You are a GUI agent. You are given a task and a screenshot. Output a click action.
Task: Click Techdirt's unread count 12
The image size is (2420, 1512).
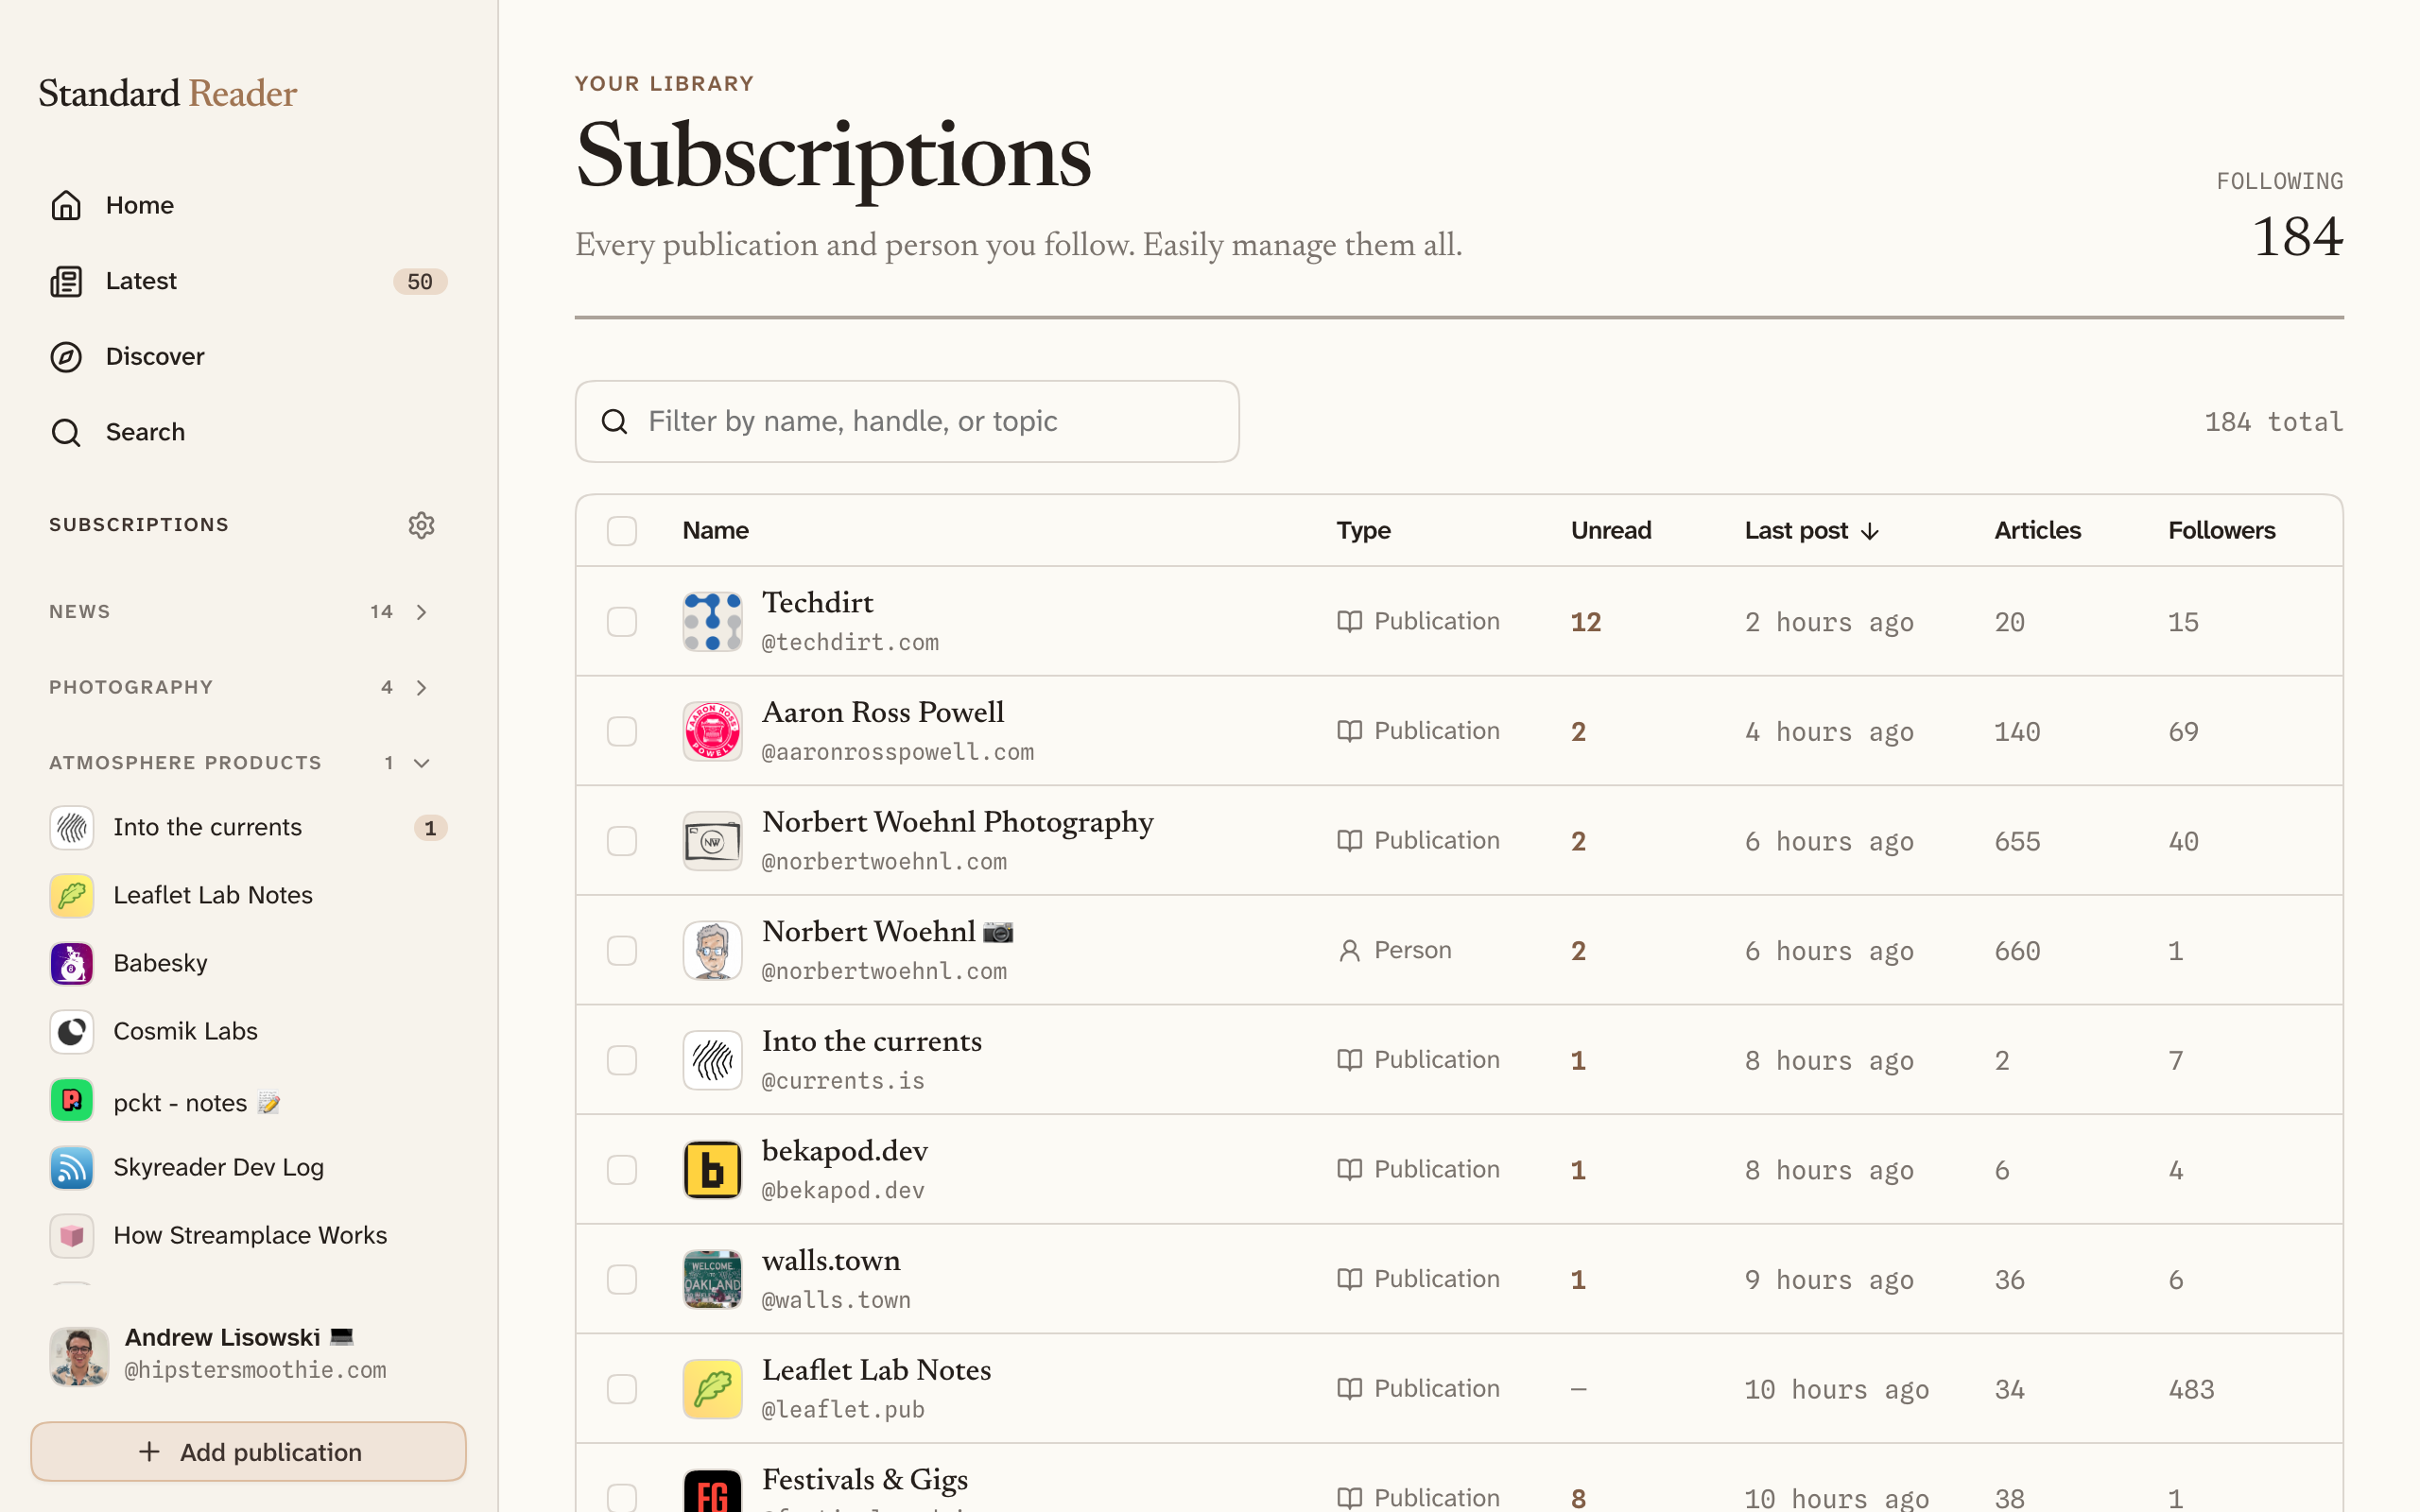click(1586, 622)
